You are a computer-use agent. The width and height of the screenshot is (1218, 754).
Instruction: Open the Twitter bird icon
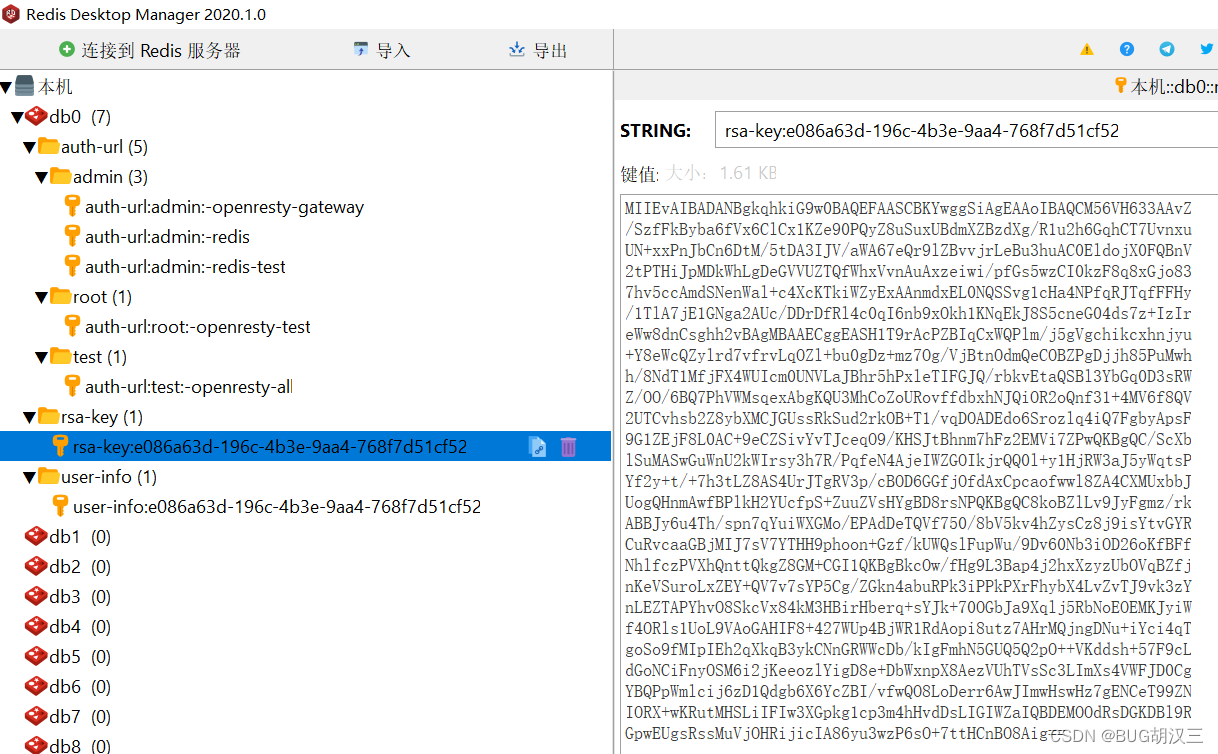tap(1206, 49)
